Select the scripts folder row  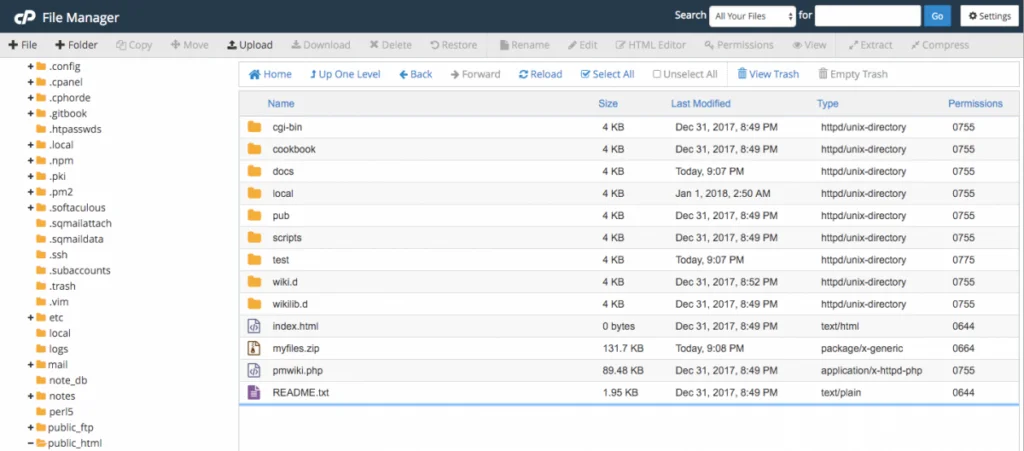629,238
